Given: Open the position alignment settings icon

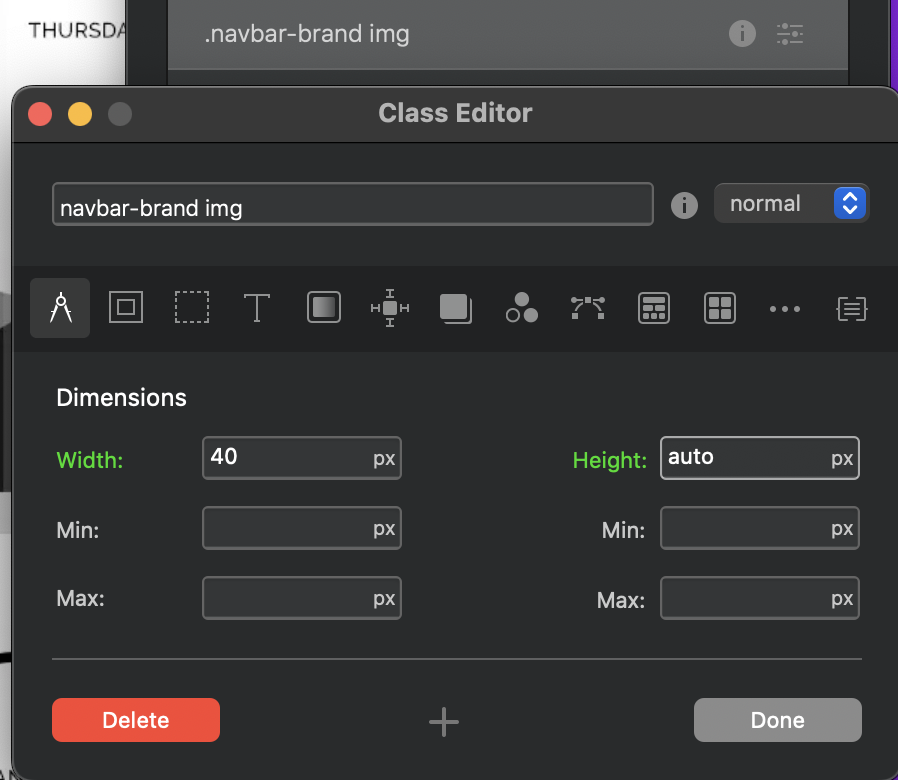Looking at the screenshot, I should pyautogui.click(x=389, y=308).
